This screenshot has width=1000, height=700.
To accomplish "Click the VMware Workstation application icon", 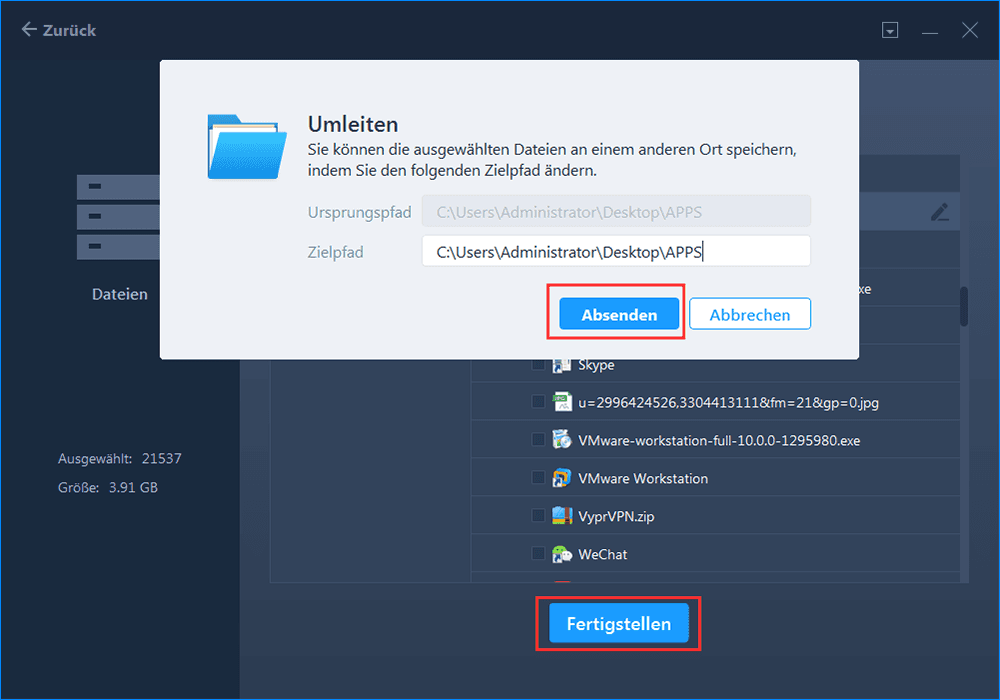I will click(x=561, y=478).
